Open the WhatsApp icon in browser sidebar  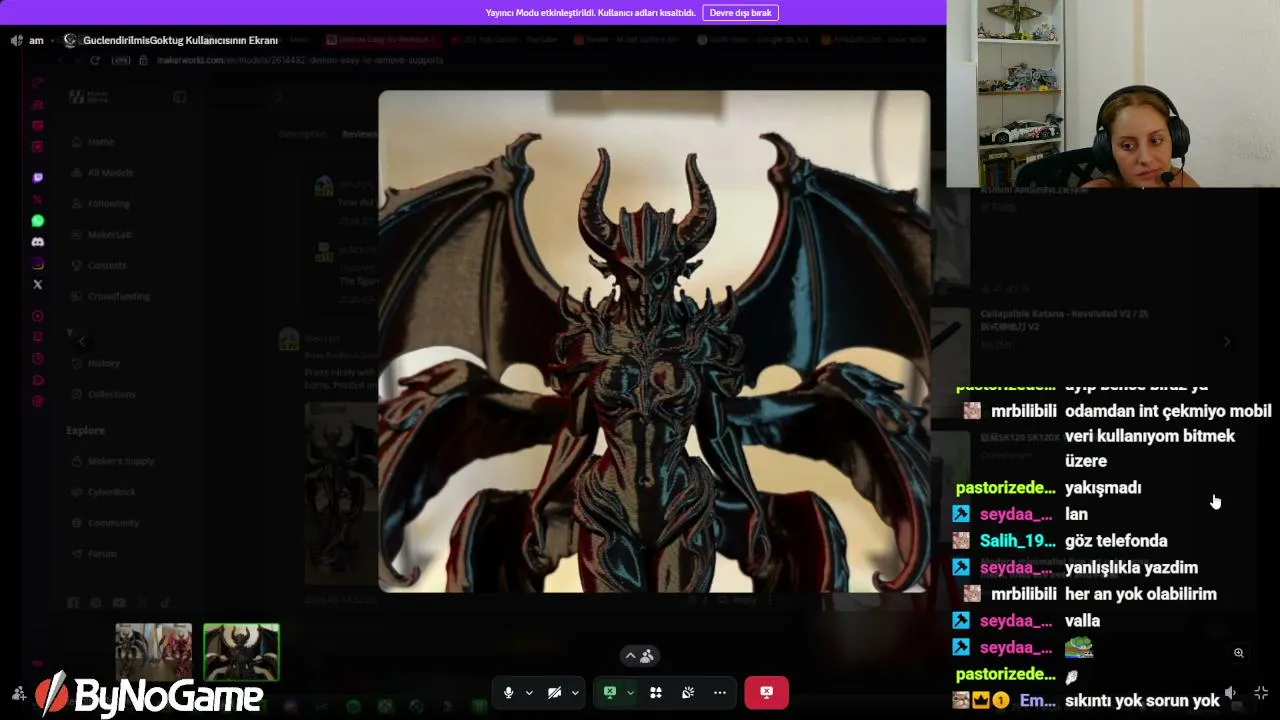pyautogui.click(x=38, y=221)
